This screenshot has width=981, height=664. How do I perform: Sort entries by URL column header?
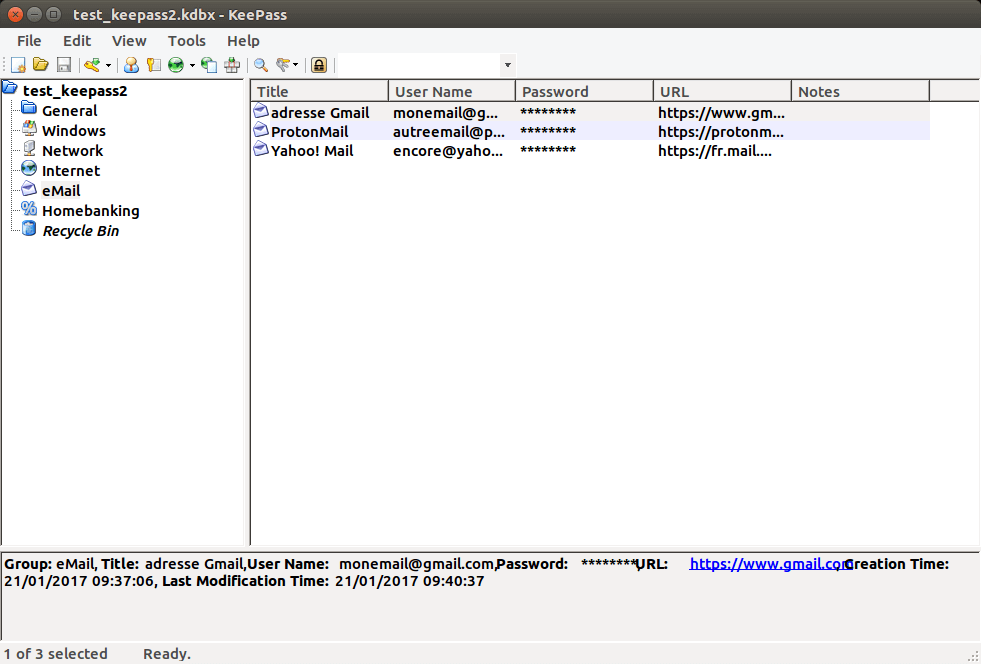723,91
